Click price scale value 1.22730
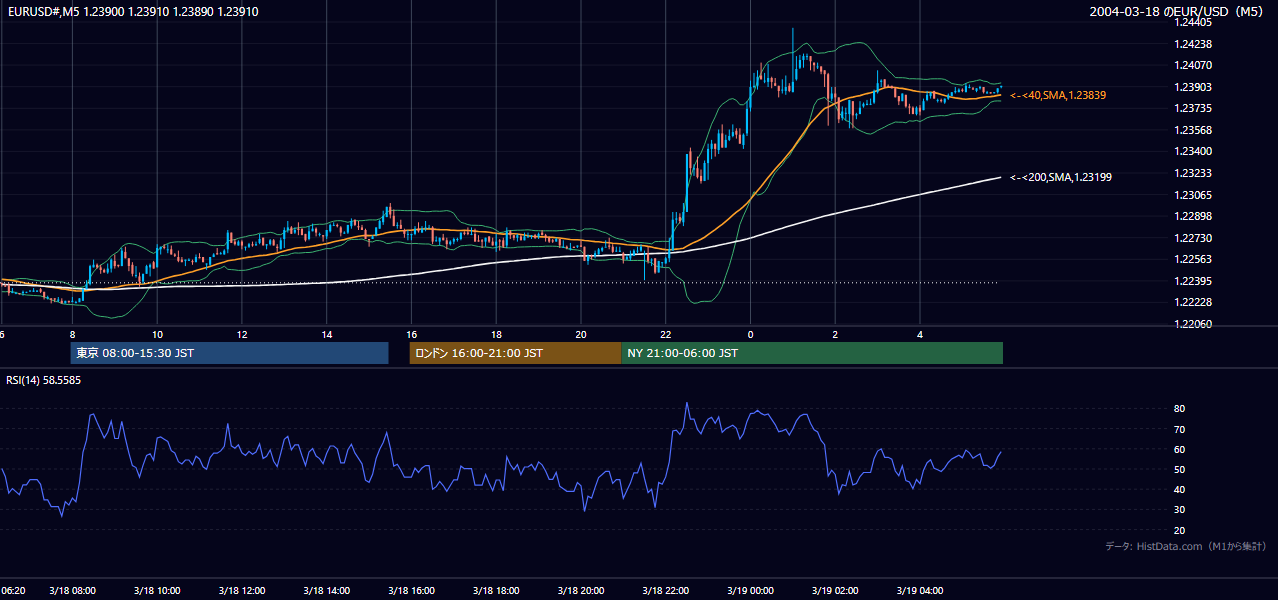 pos(1193,238)
